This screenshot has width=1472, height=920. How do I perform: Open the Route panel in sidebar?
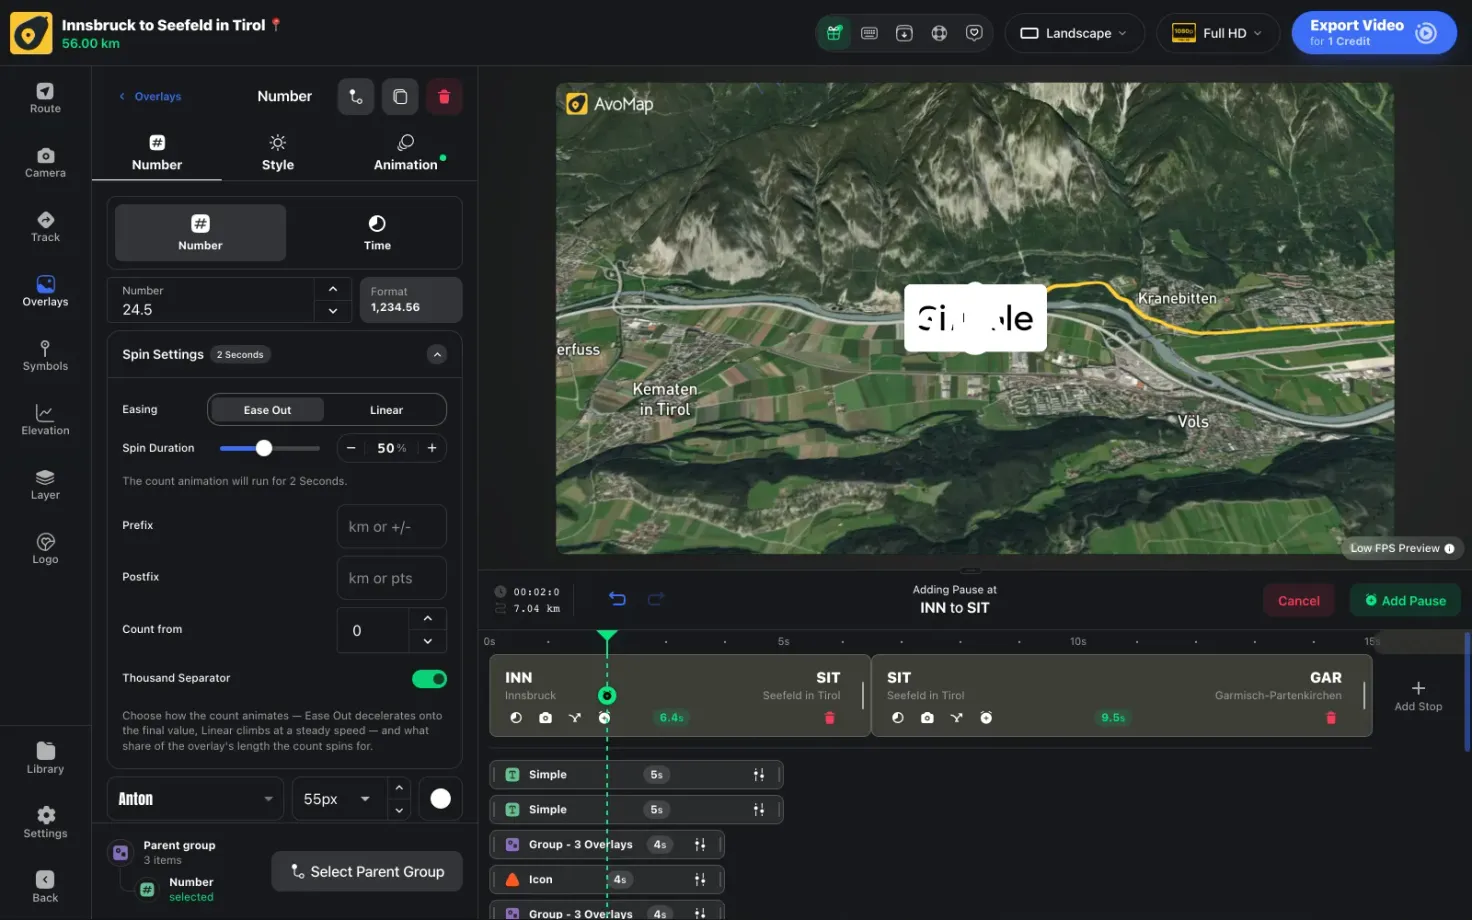45,98
